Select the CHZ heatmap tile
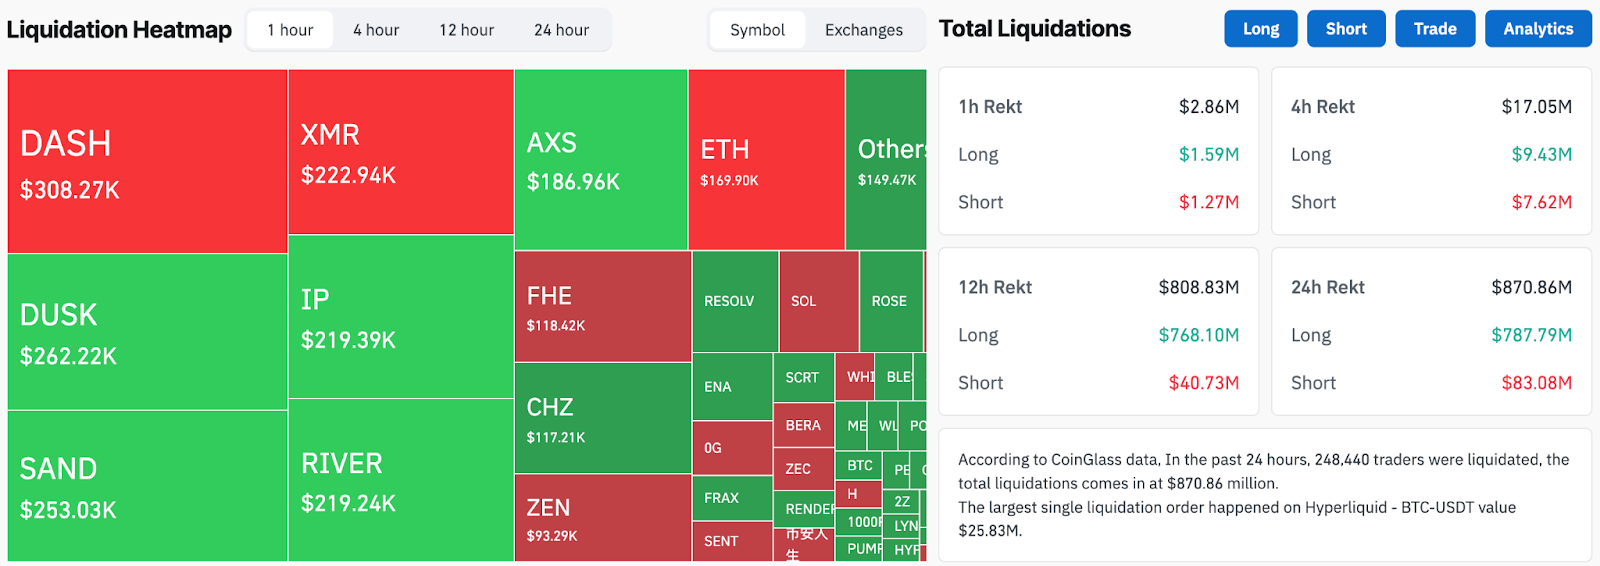The height and width of the screenshot is (566, 1600). pos(602,418)
